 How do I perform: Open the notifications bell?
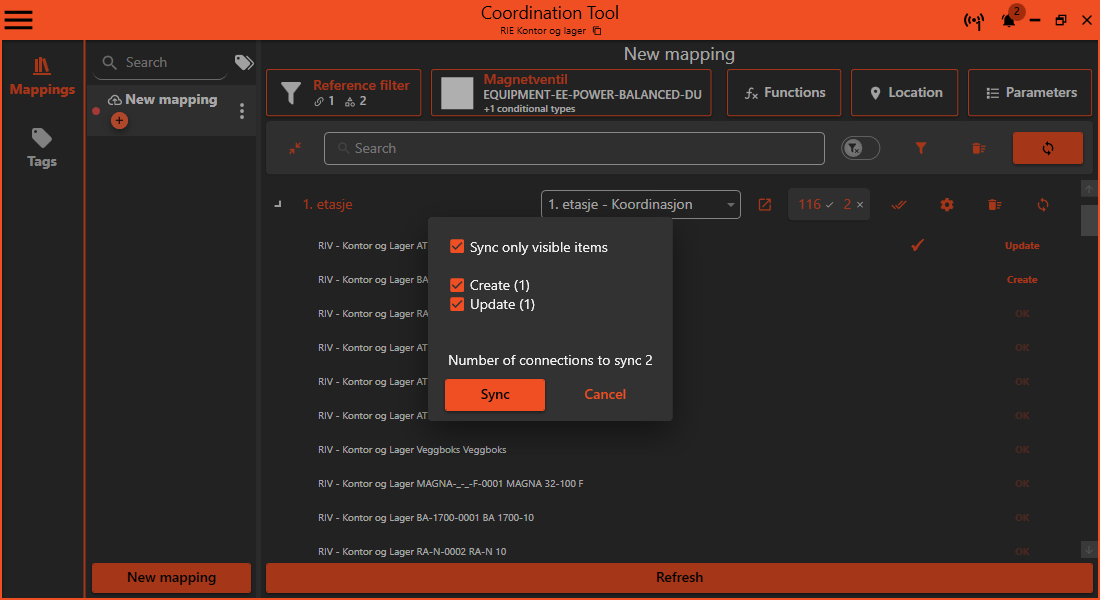pyautogui.click(x=1008, y=20)
